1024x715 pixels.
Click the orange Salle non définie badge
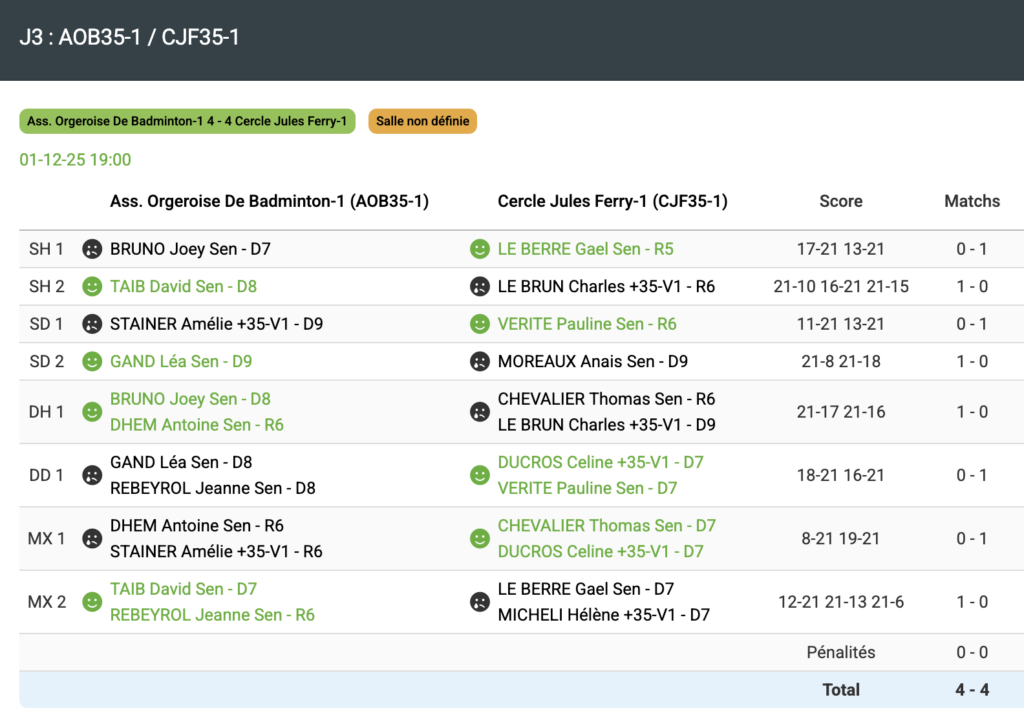(422, 121)
